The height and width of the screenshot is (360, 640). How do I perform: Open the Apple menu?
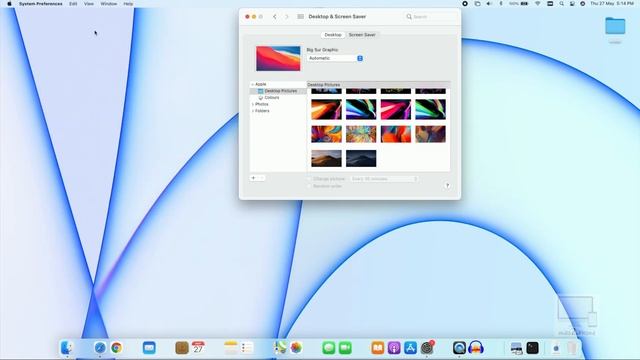[9, 4]
